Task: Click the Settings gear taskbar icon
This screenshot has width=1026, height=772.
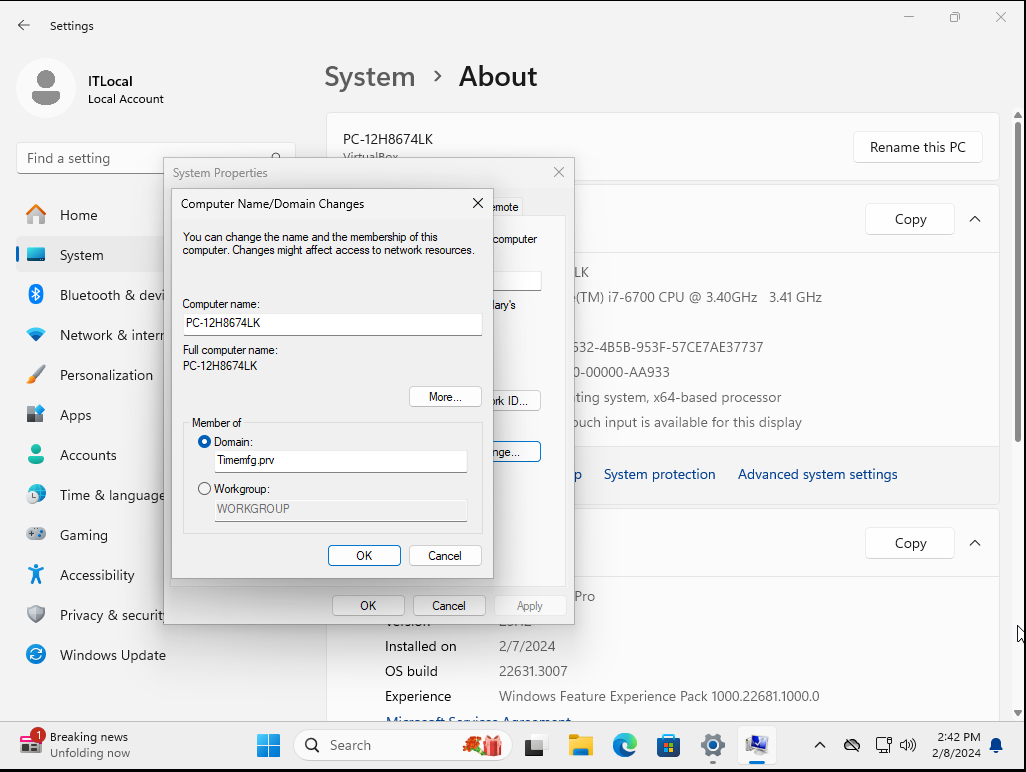Action: point(713,745)
